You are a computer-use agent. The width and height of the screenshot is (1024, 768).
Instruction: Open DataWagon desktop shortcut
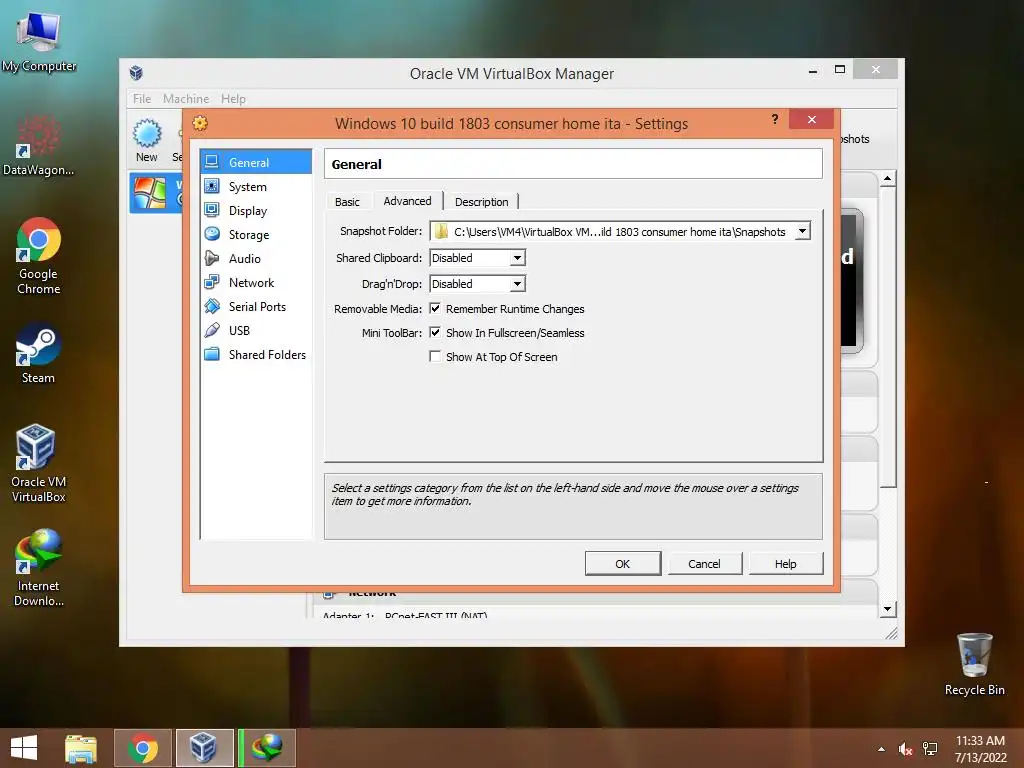point(39,146)
